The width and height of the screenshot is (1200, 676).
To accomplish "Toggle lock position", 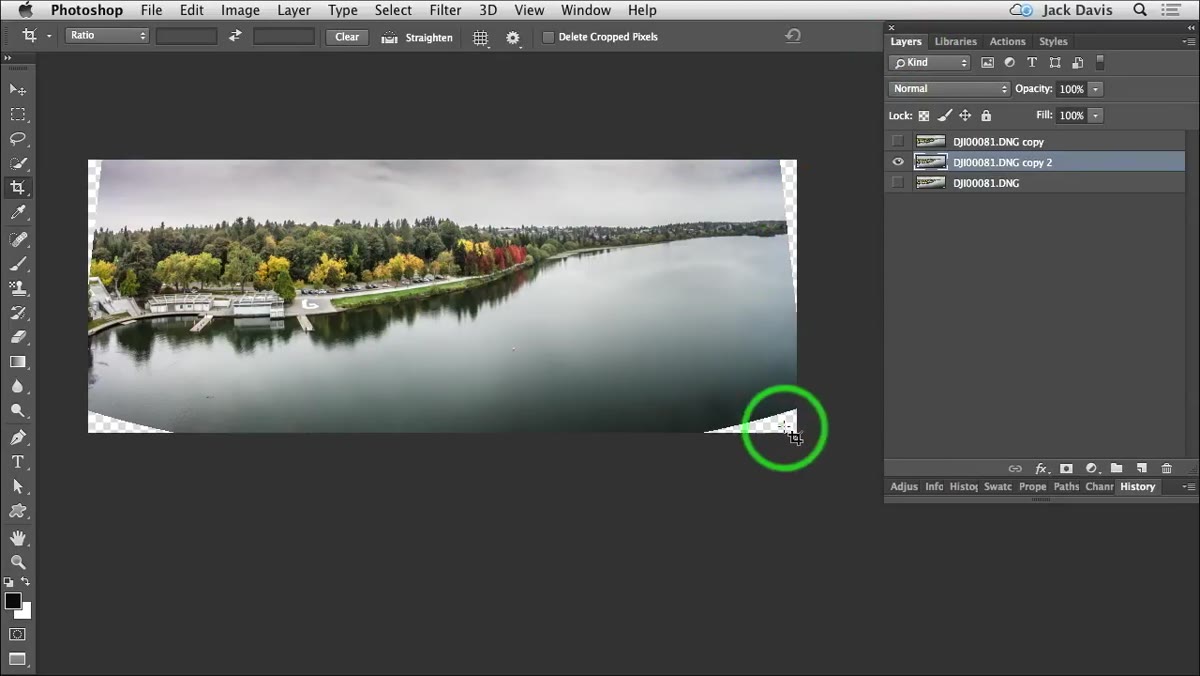I will pyautogui.click(x=966, y=116).
